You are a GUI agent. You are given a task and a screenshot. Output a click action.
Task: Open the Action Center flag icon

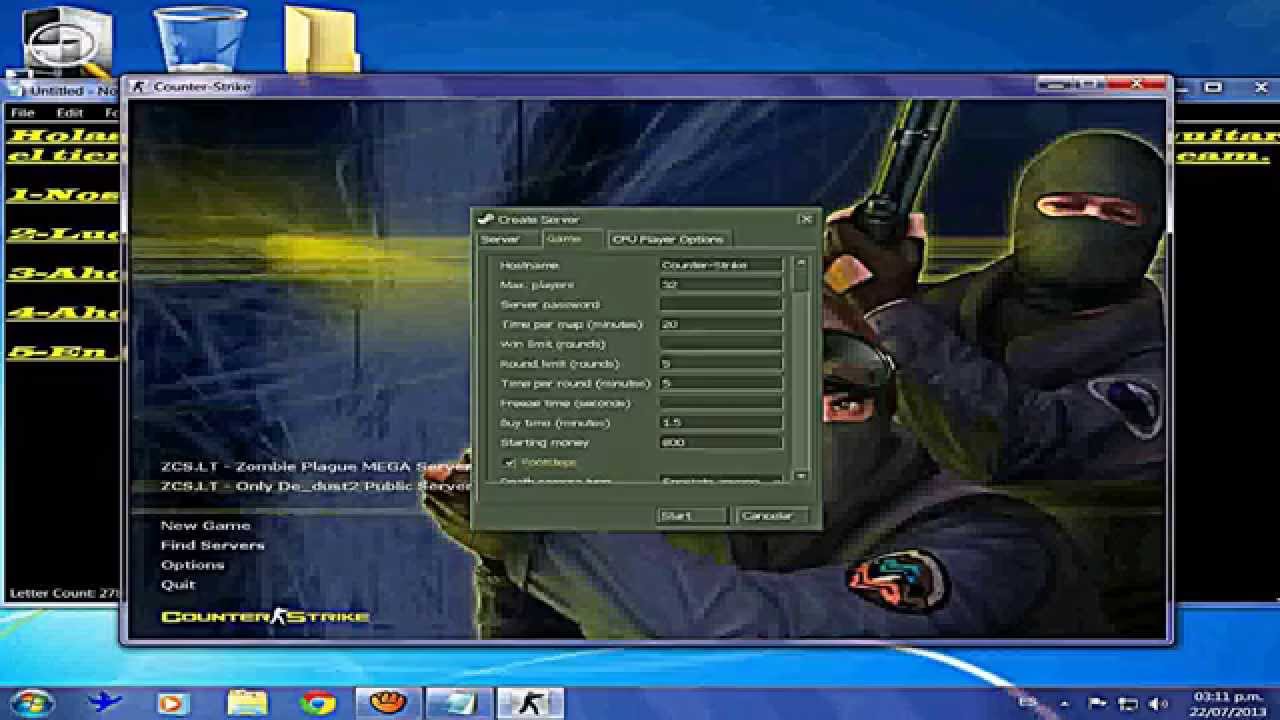[1097, 704]
